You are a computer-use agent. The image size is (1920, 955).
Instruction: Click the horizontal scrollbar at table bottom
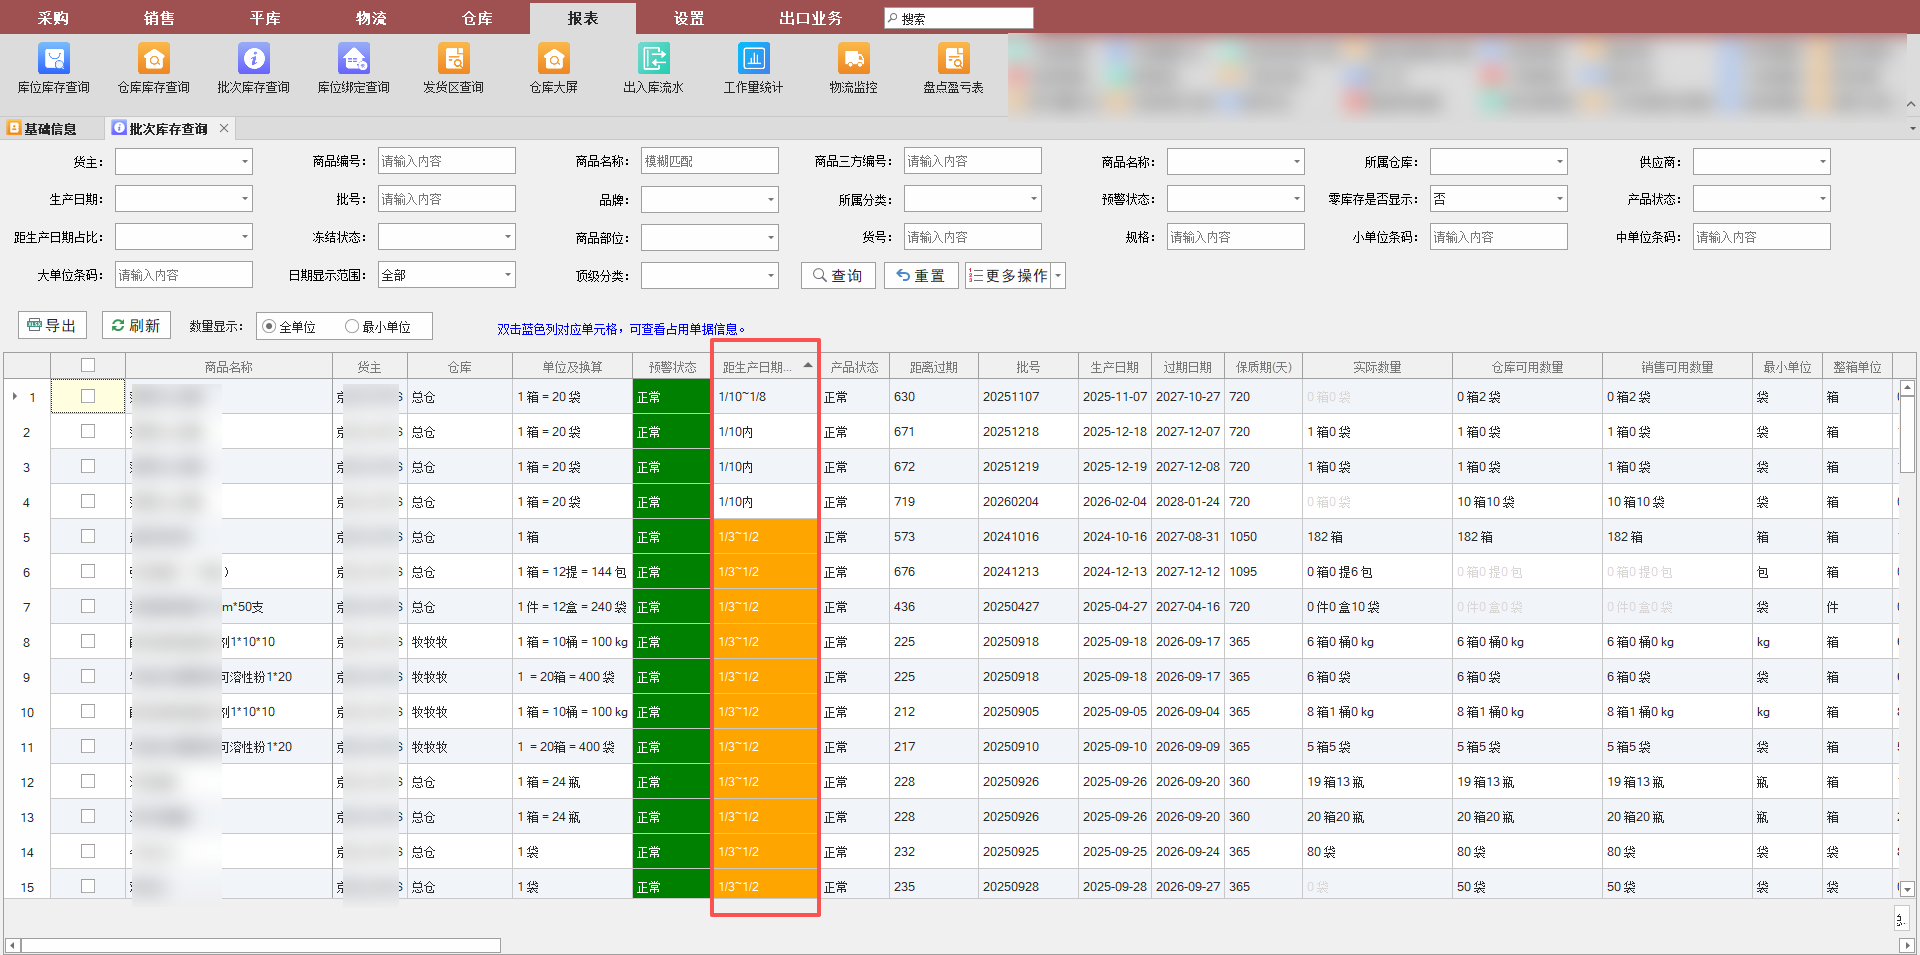pyautogui.click(x=260, y=945)
